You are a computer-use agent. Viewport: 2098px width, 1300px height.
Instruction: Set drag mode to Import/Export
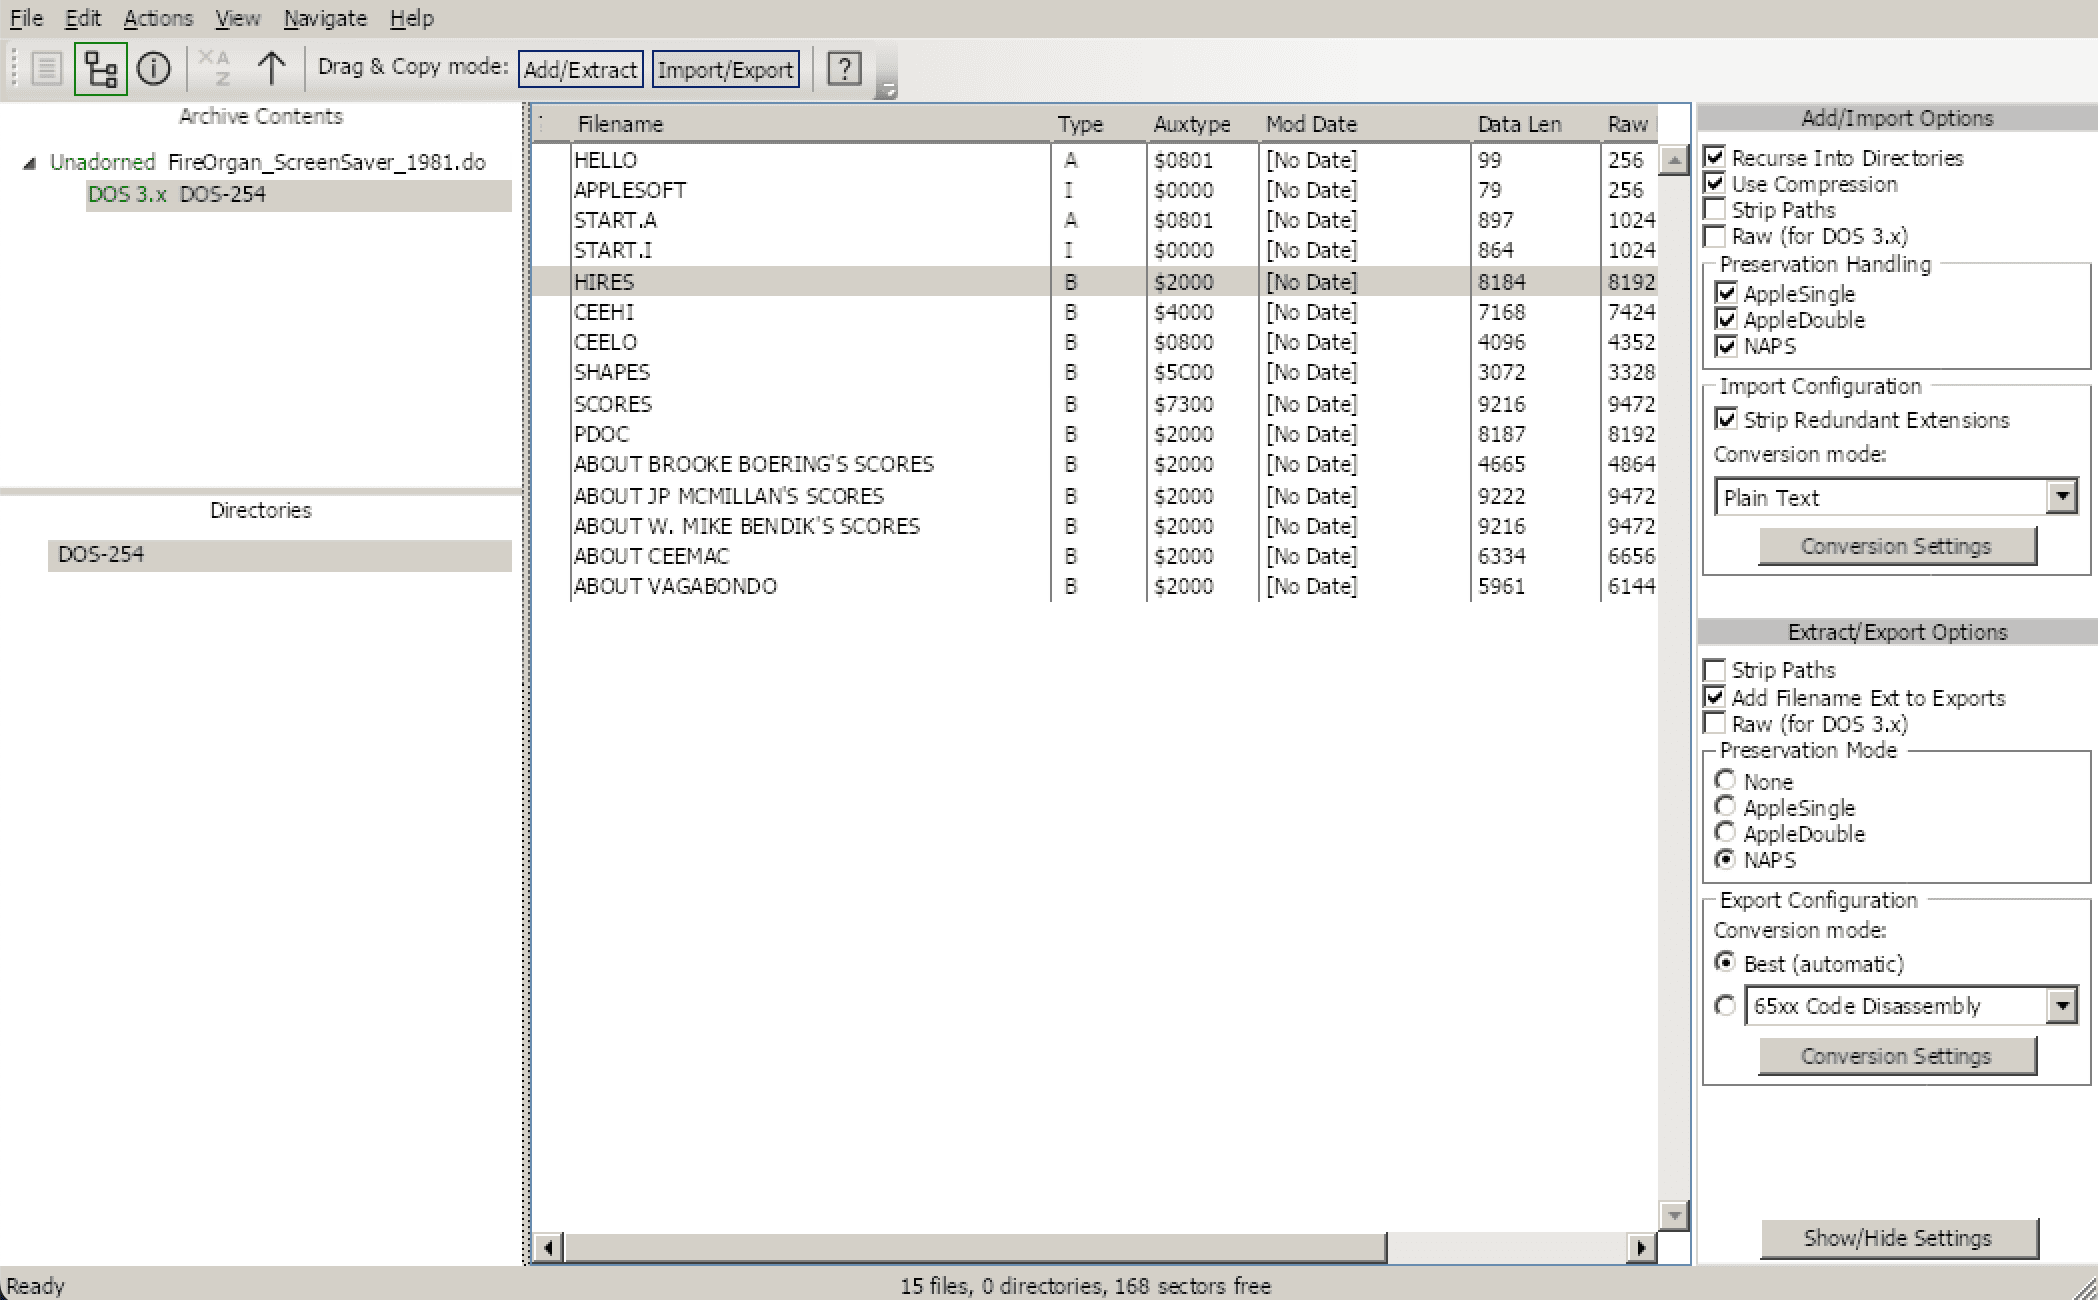(x=726, y=70)
